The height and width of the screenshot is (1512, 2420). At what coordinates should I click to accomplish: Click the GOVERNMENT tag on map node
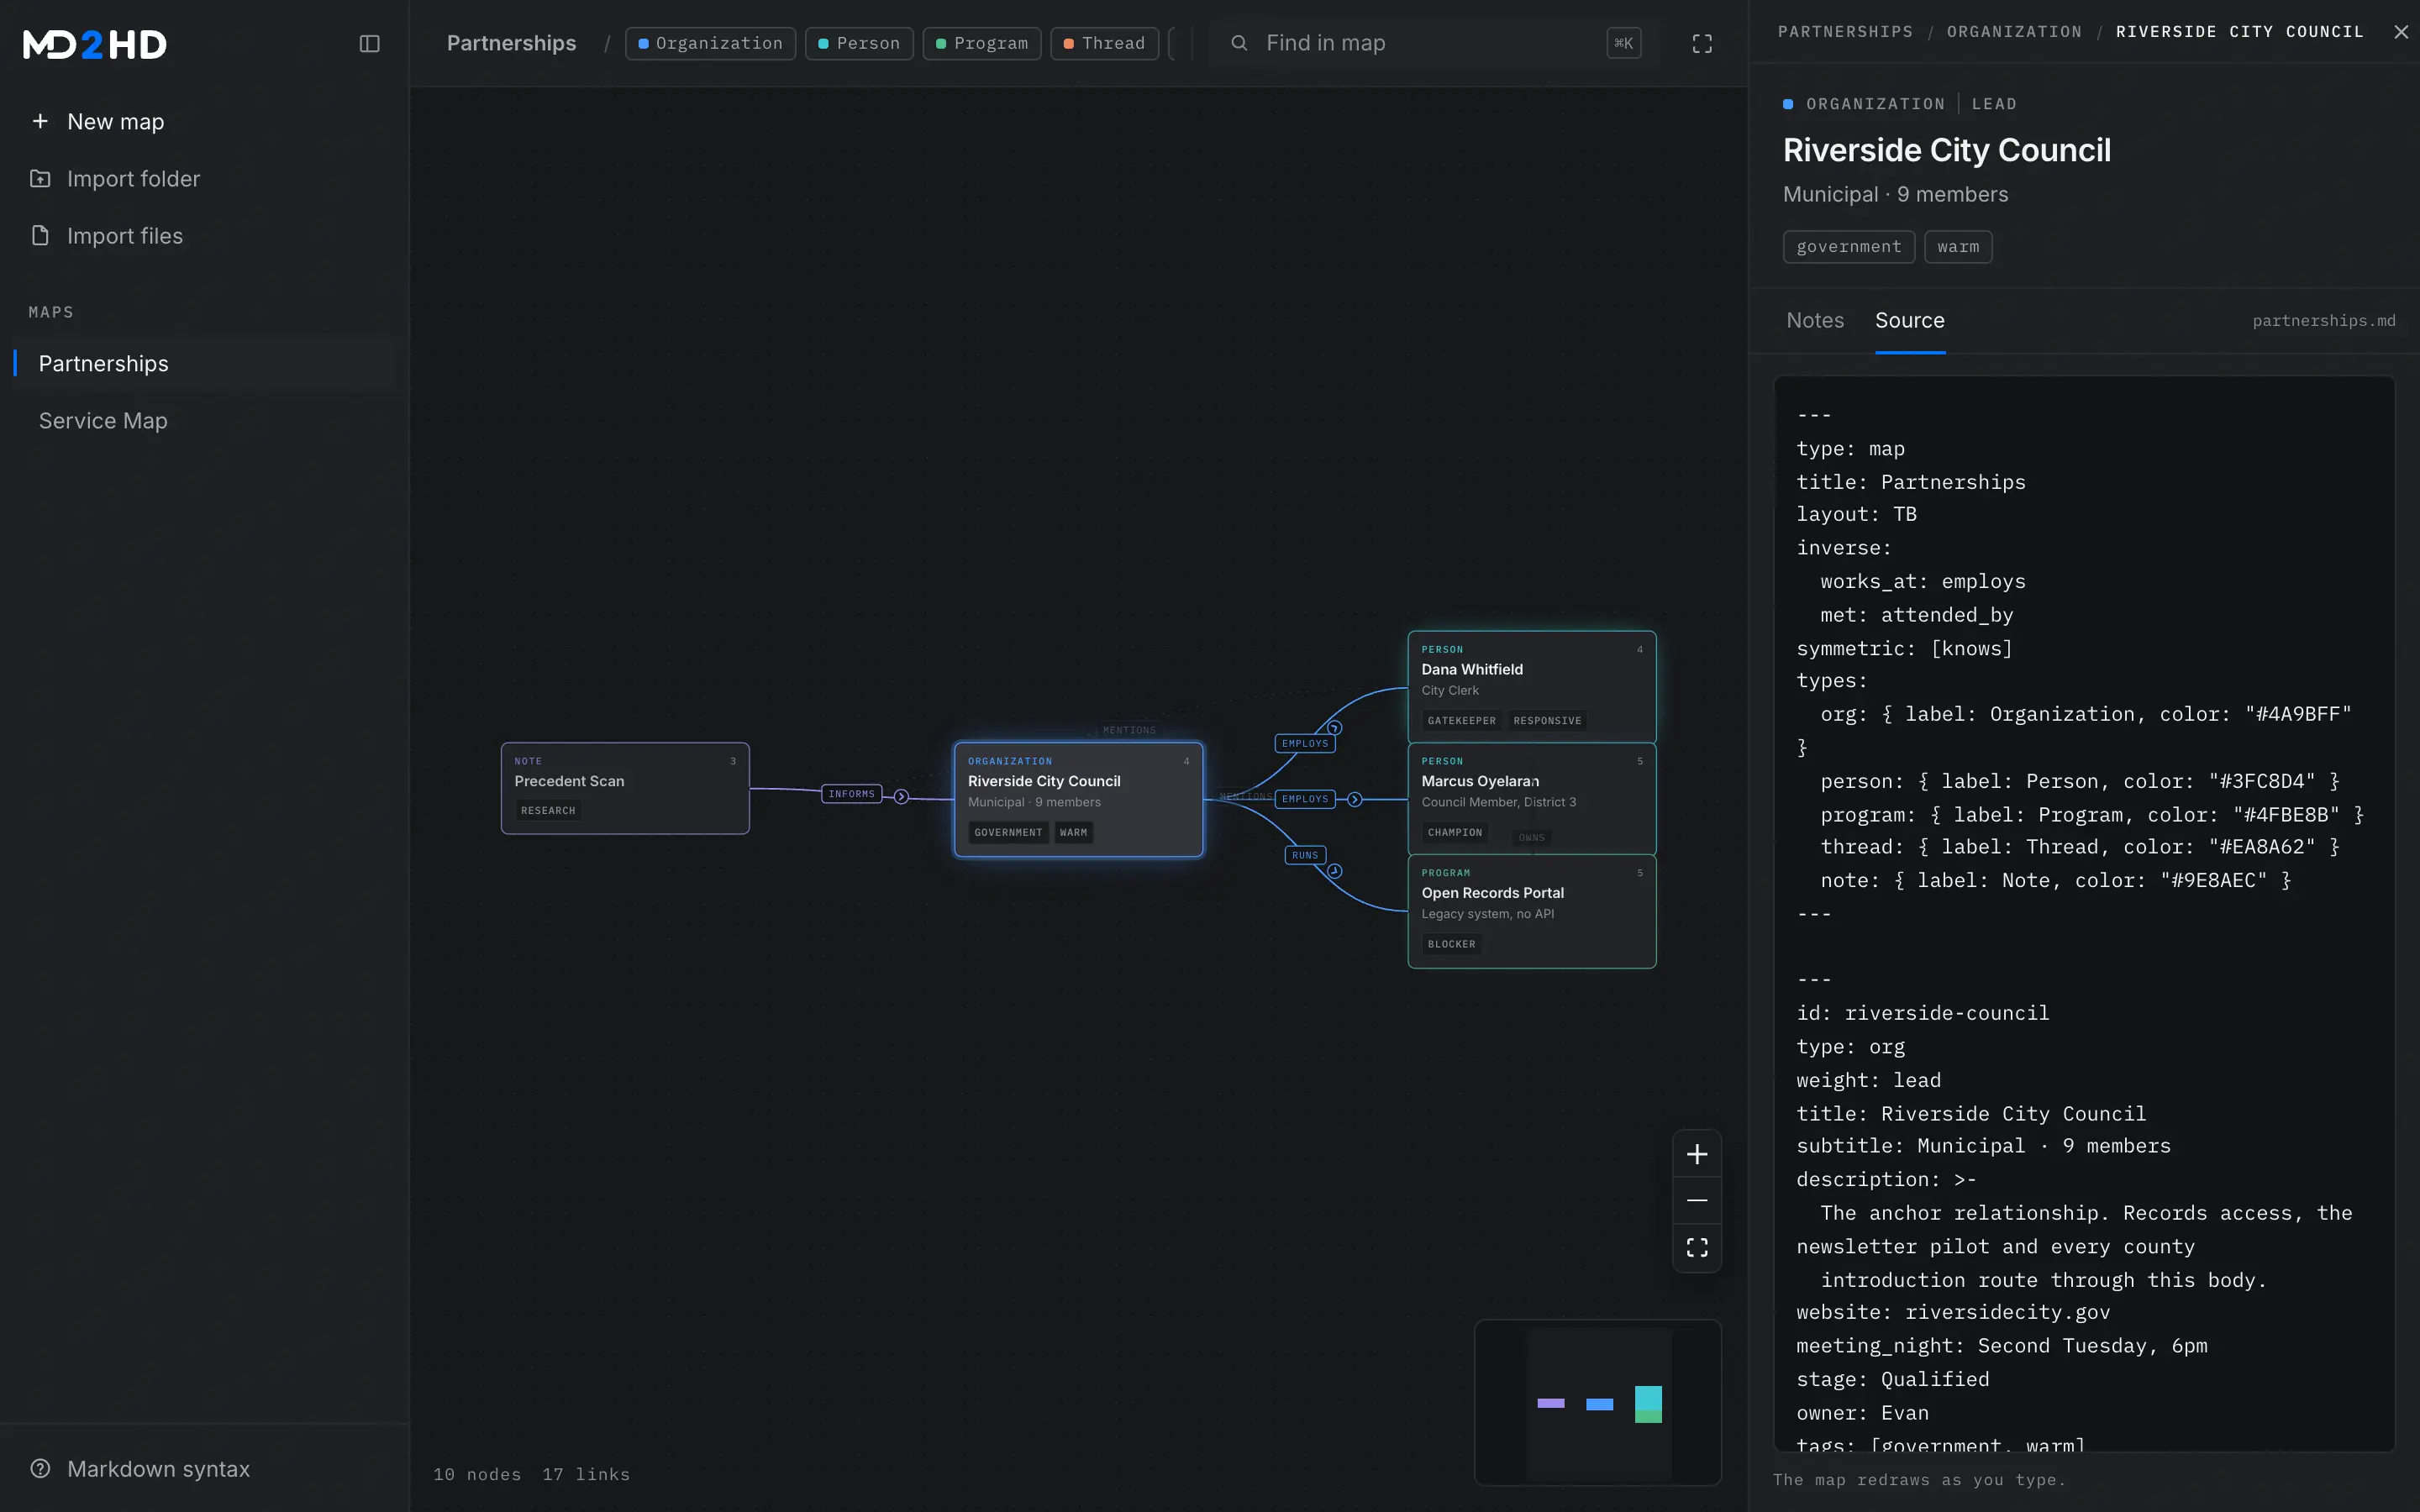click(x=1008, y=833)
